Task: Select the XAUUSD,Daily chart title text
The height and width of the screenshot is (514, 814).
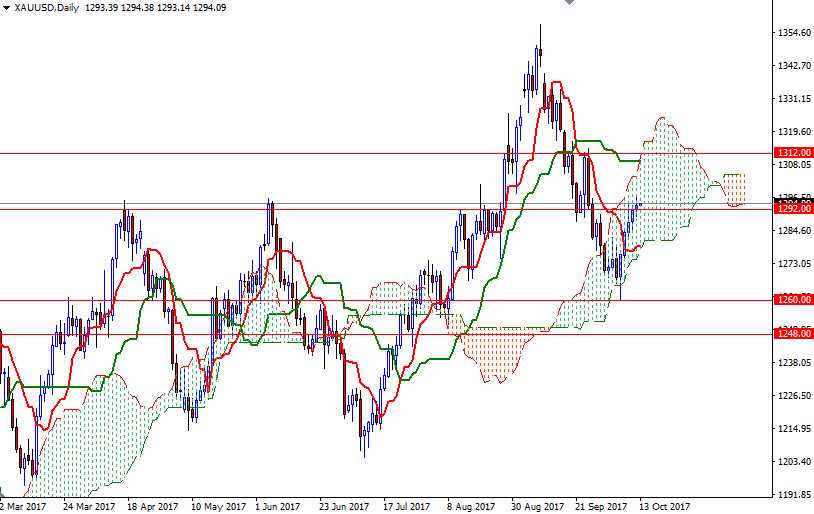Action: [x=47, y=8]
